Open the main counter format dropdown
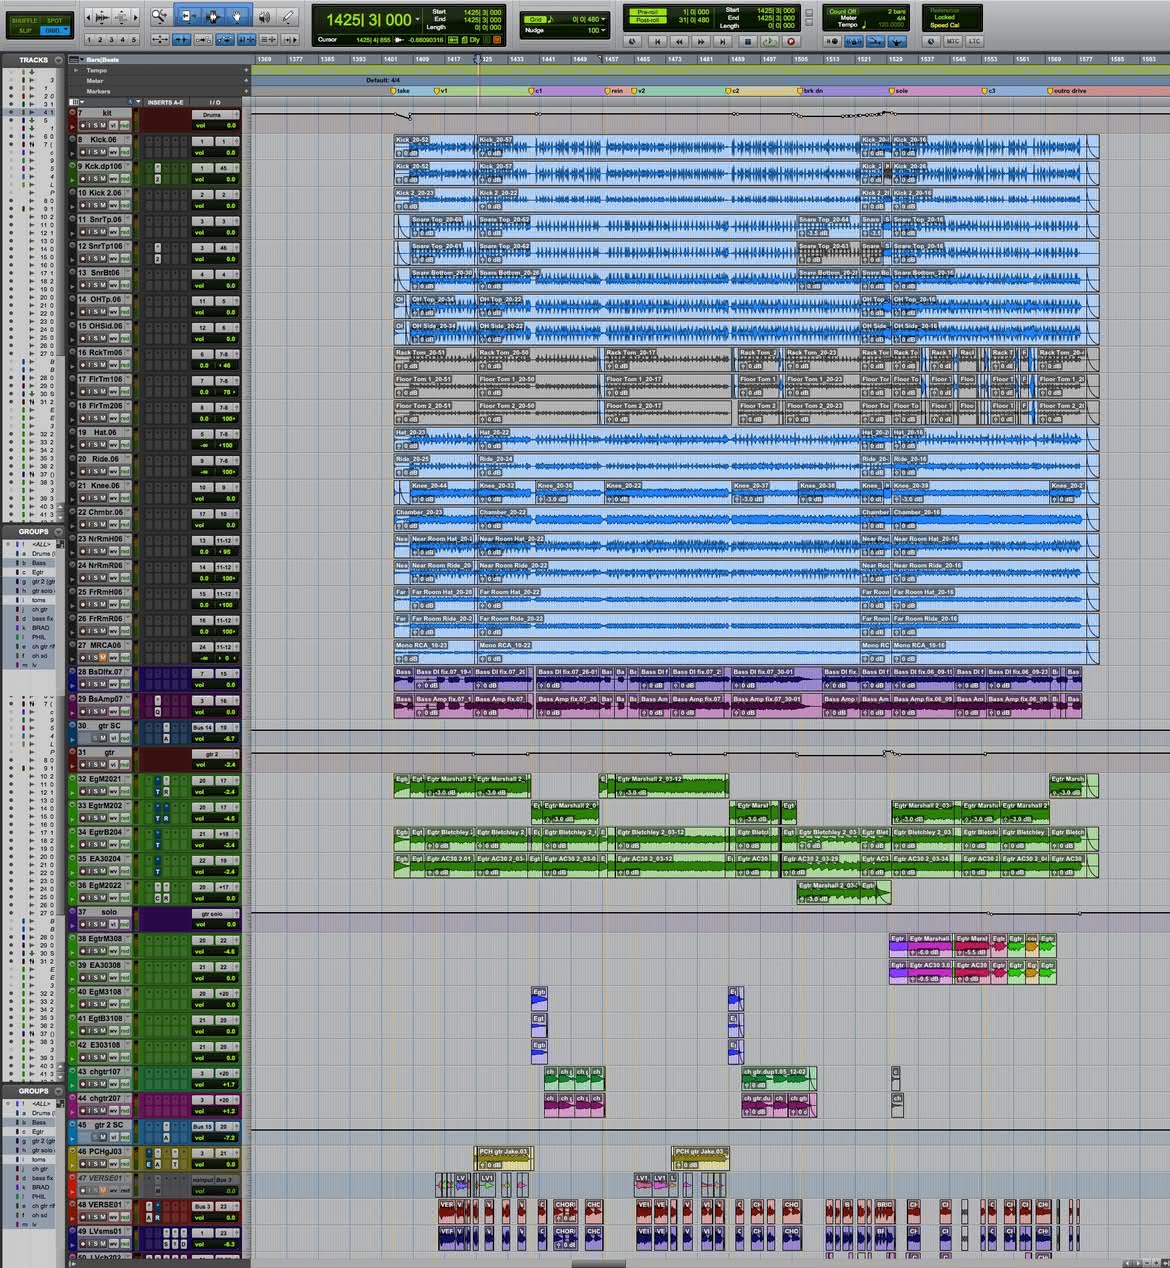The width and height of the screenshot is (1170, 1268). (x=416, y=19)
